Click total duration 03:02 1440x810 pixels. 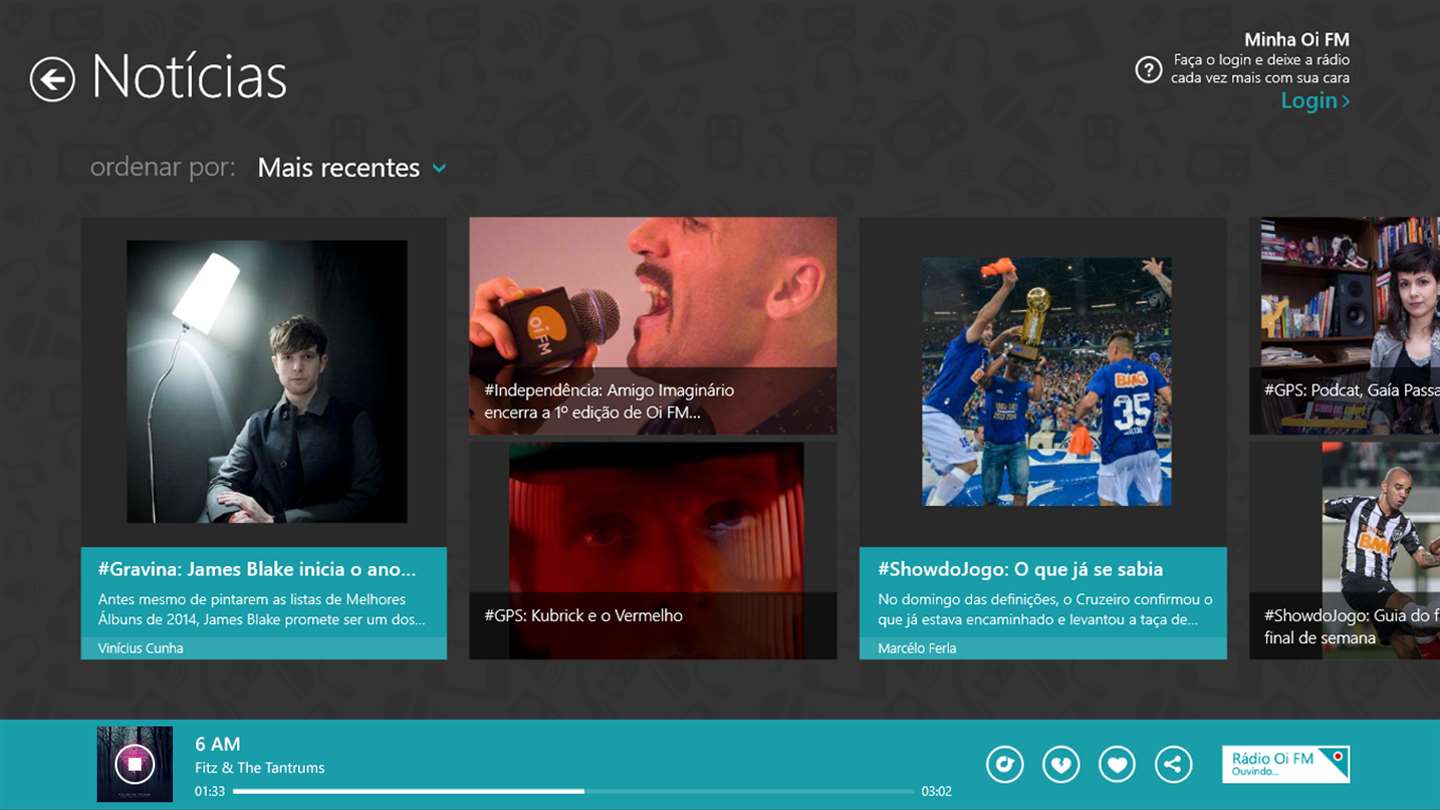pyautogui.click(x=936, y=791)
